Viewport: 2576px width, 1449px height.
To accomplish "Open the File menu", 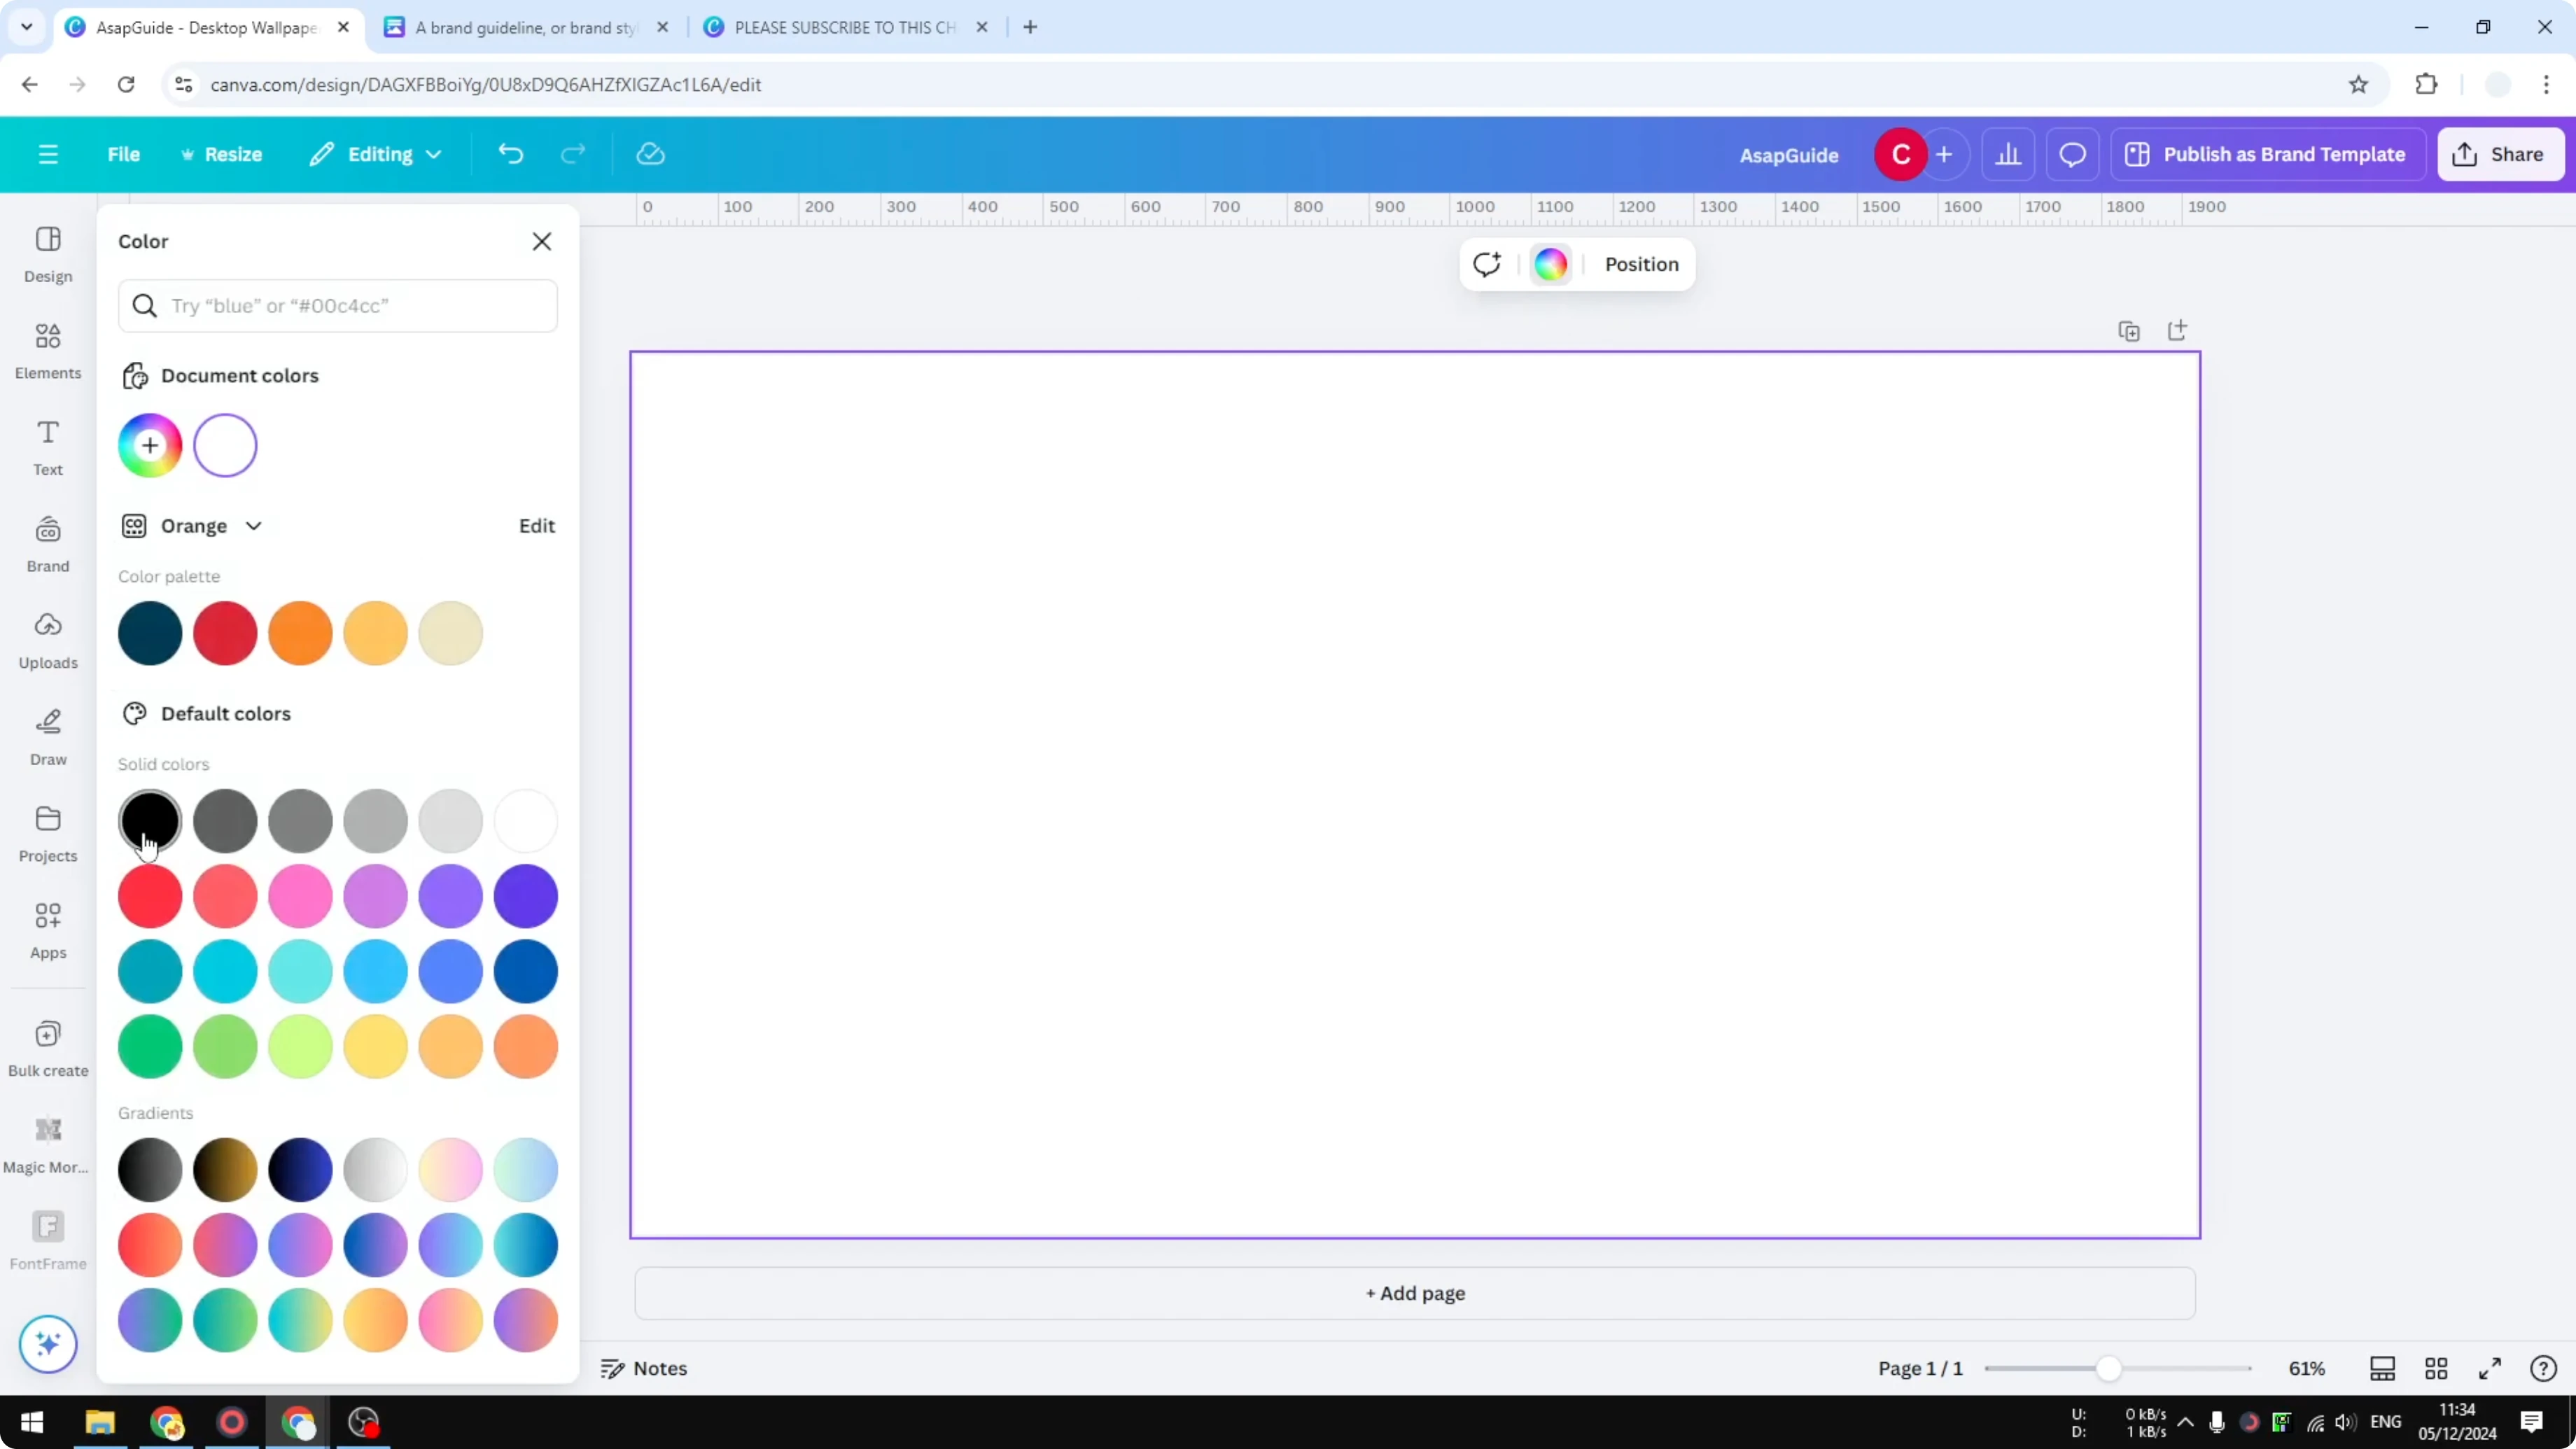I will coord(124,154).
